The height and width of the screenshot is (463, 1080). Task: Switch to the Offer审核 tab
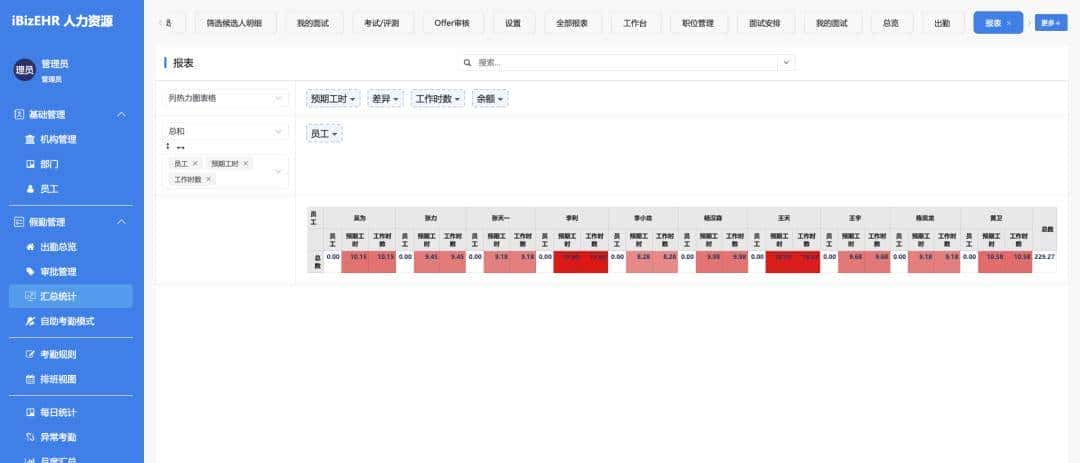[453, 23]
